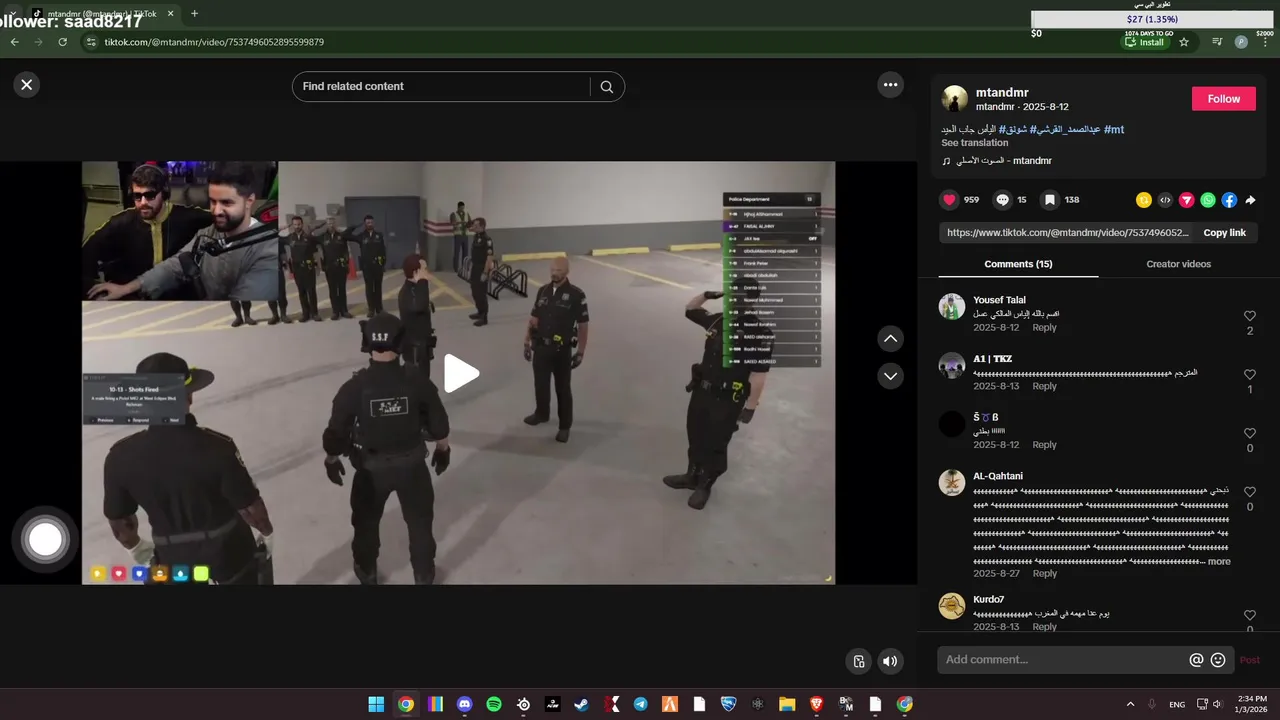This screenshot has height=720, width=1280.
Task: Open Telegram from the taskbar
Action: pyautogui.click(x=640, y=704)
